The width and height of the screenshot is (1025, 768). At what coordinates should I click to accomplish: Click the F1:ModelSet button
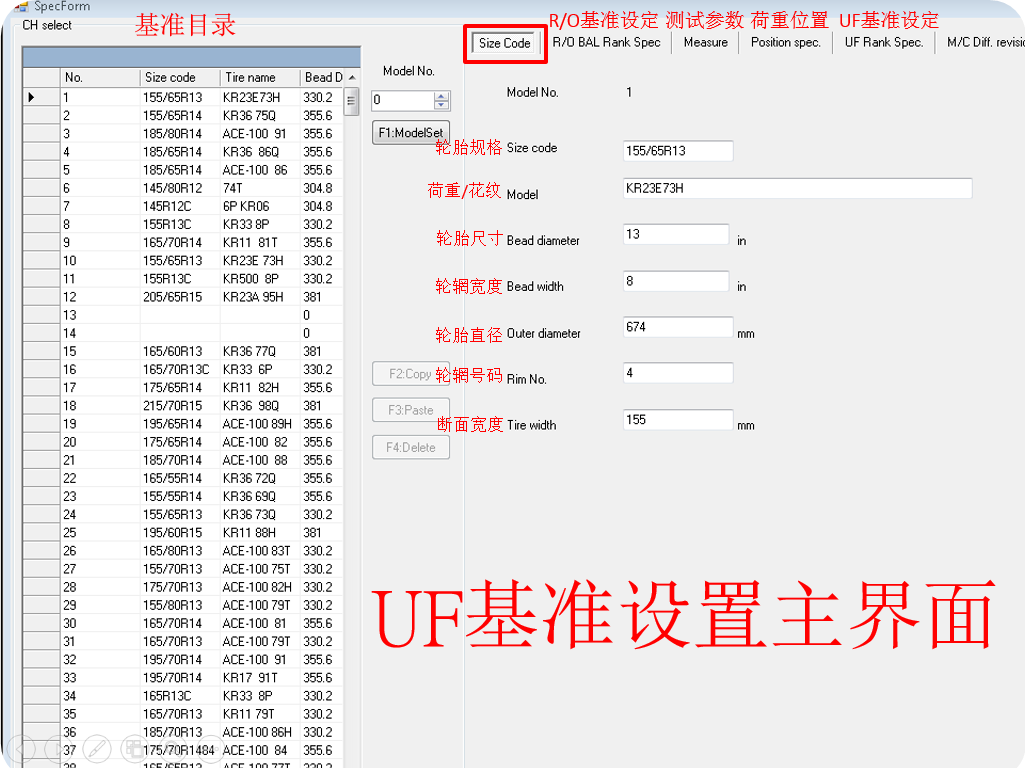pyautogui.click(x=410, y=132)
